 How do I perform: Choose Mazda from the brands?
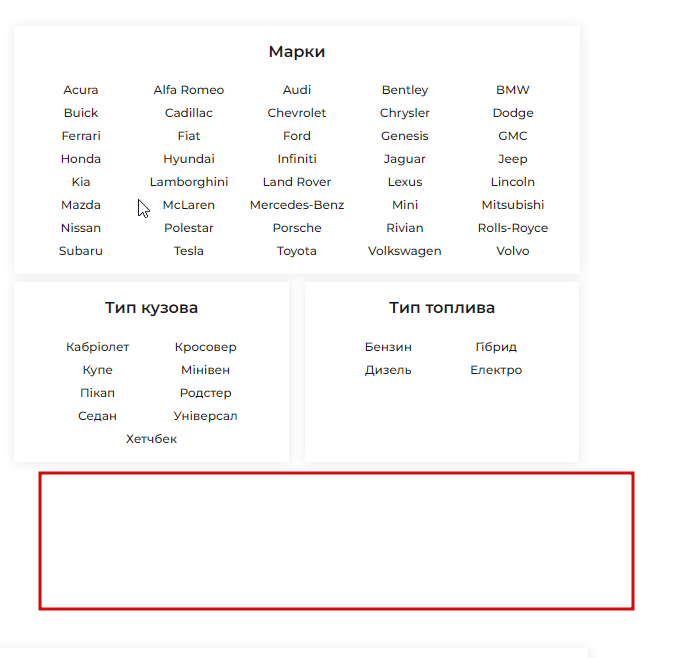tap(81, 205)
